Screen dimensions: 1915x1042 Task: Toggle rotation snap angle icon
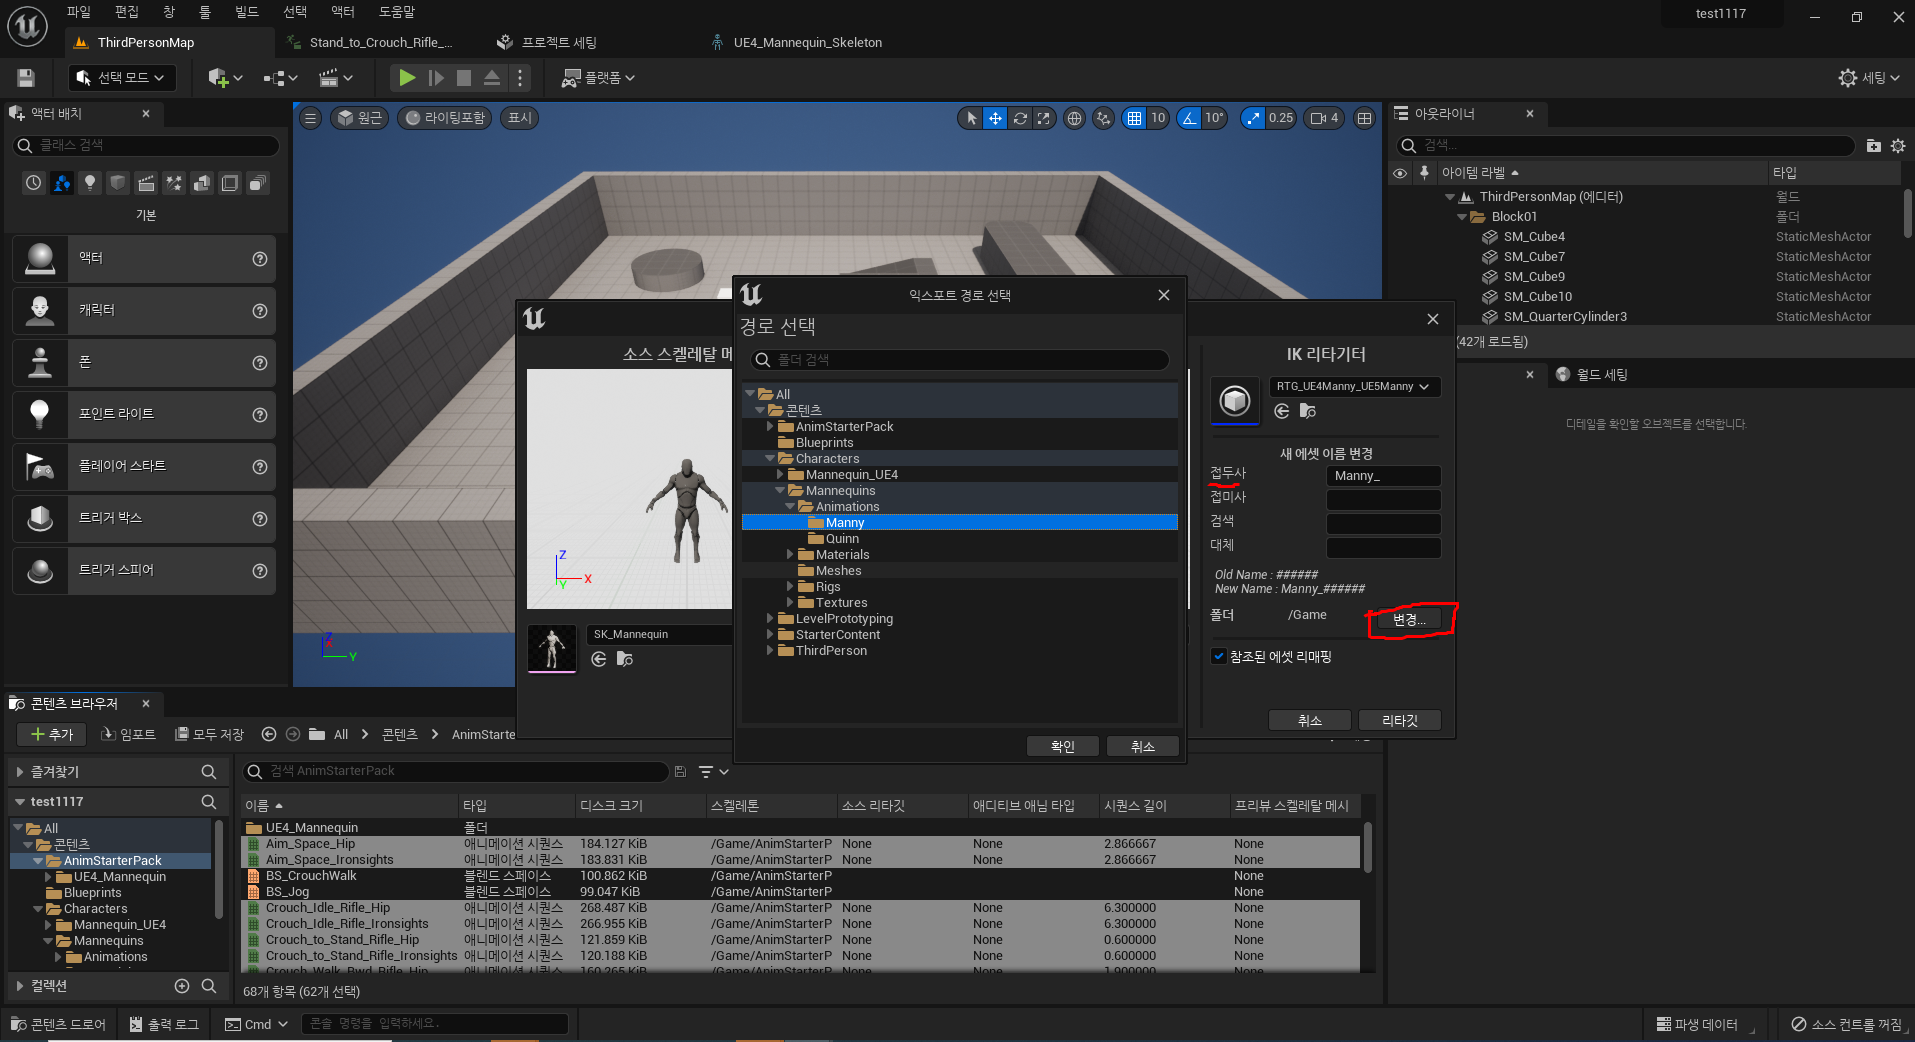(x=1189, y=118)
